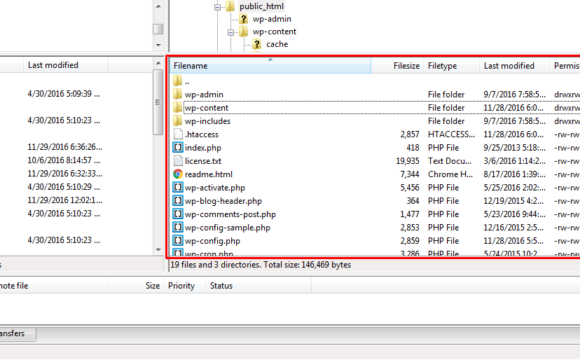The width and height of the screenshot is (580, 360).
Task: Click the .htaccess blank file icon
Action: click(x=178, y=134)
